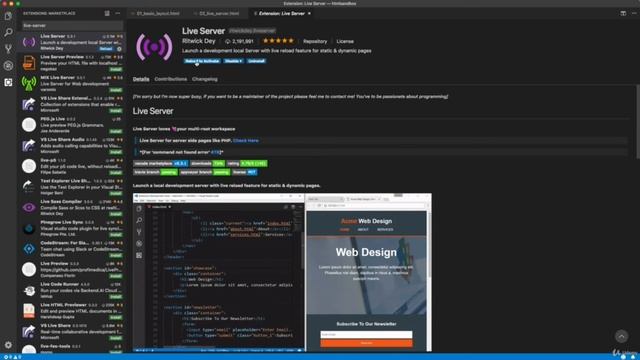Clear extensions search results icon
640x360 pixels.
(x=107, y=13)
